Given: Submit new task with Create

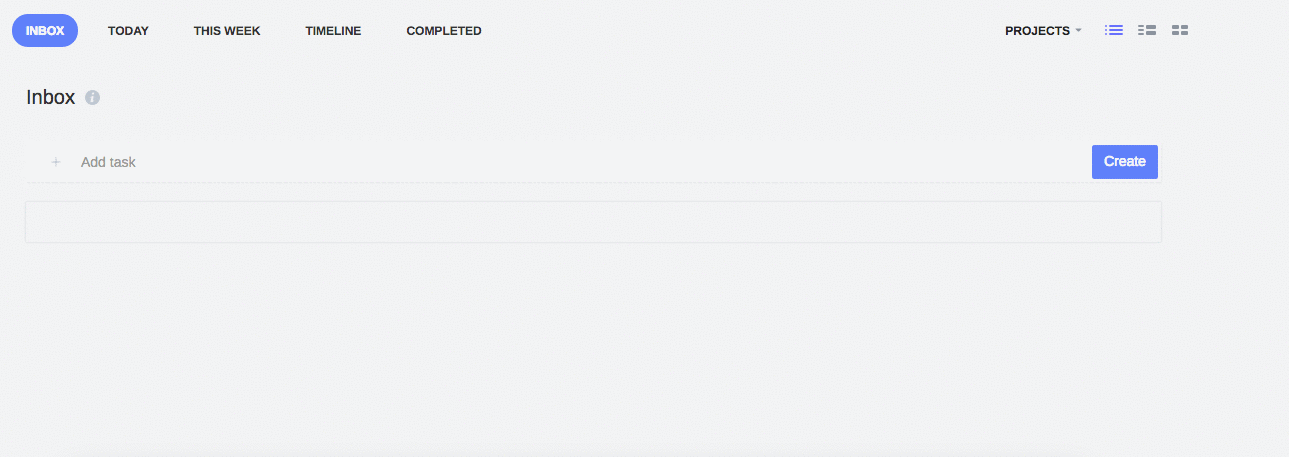Looking at the screenshot, I should [1125, 162].
